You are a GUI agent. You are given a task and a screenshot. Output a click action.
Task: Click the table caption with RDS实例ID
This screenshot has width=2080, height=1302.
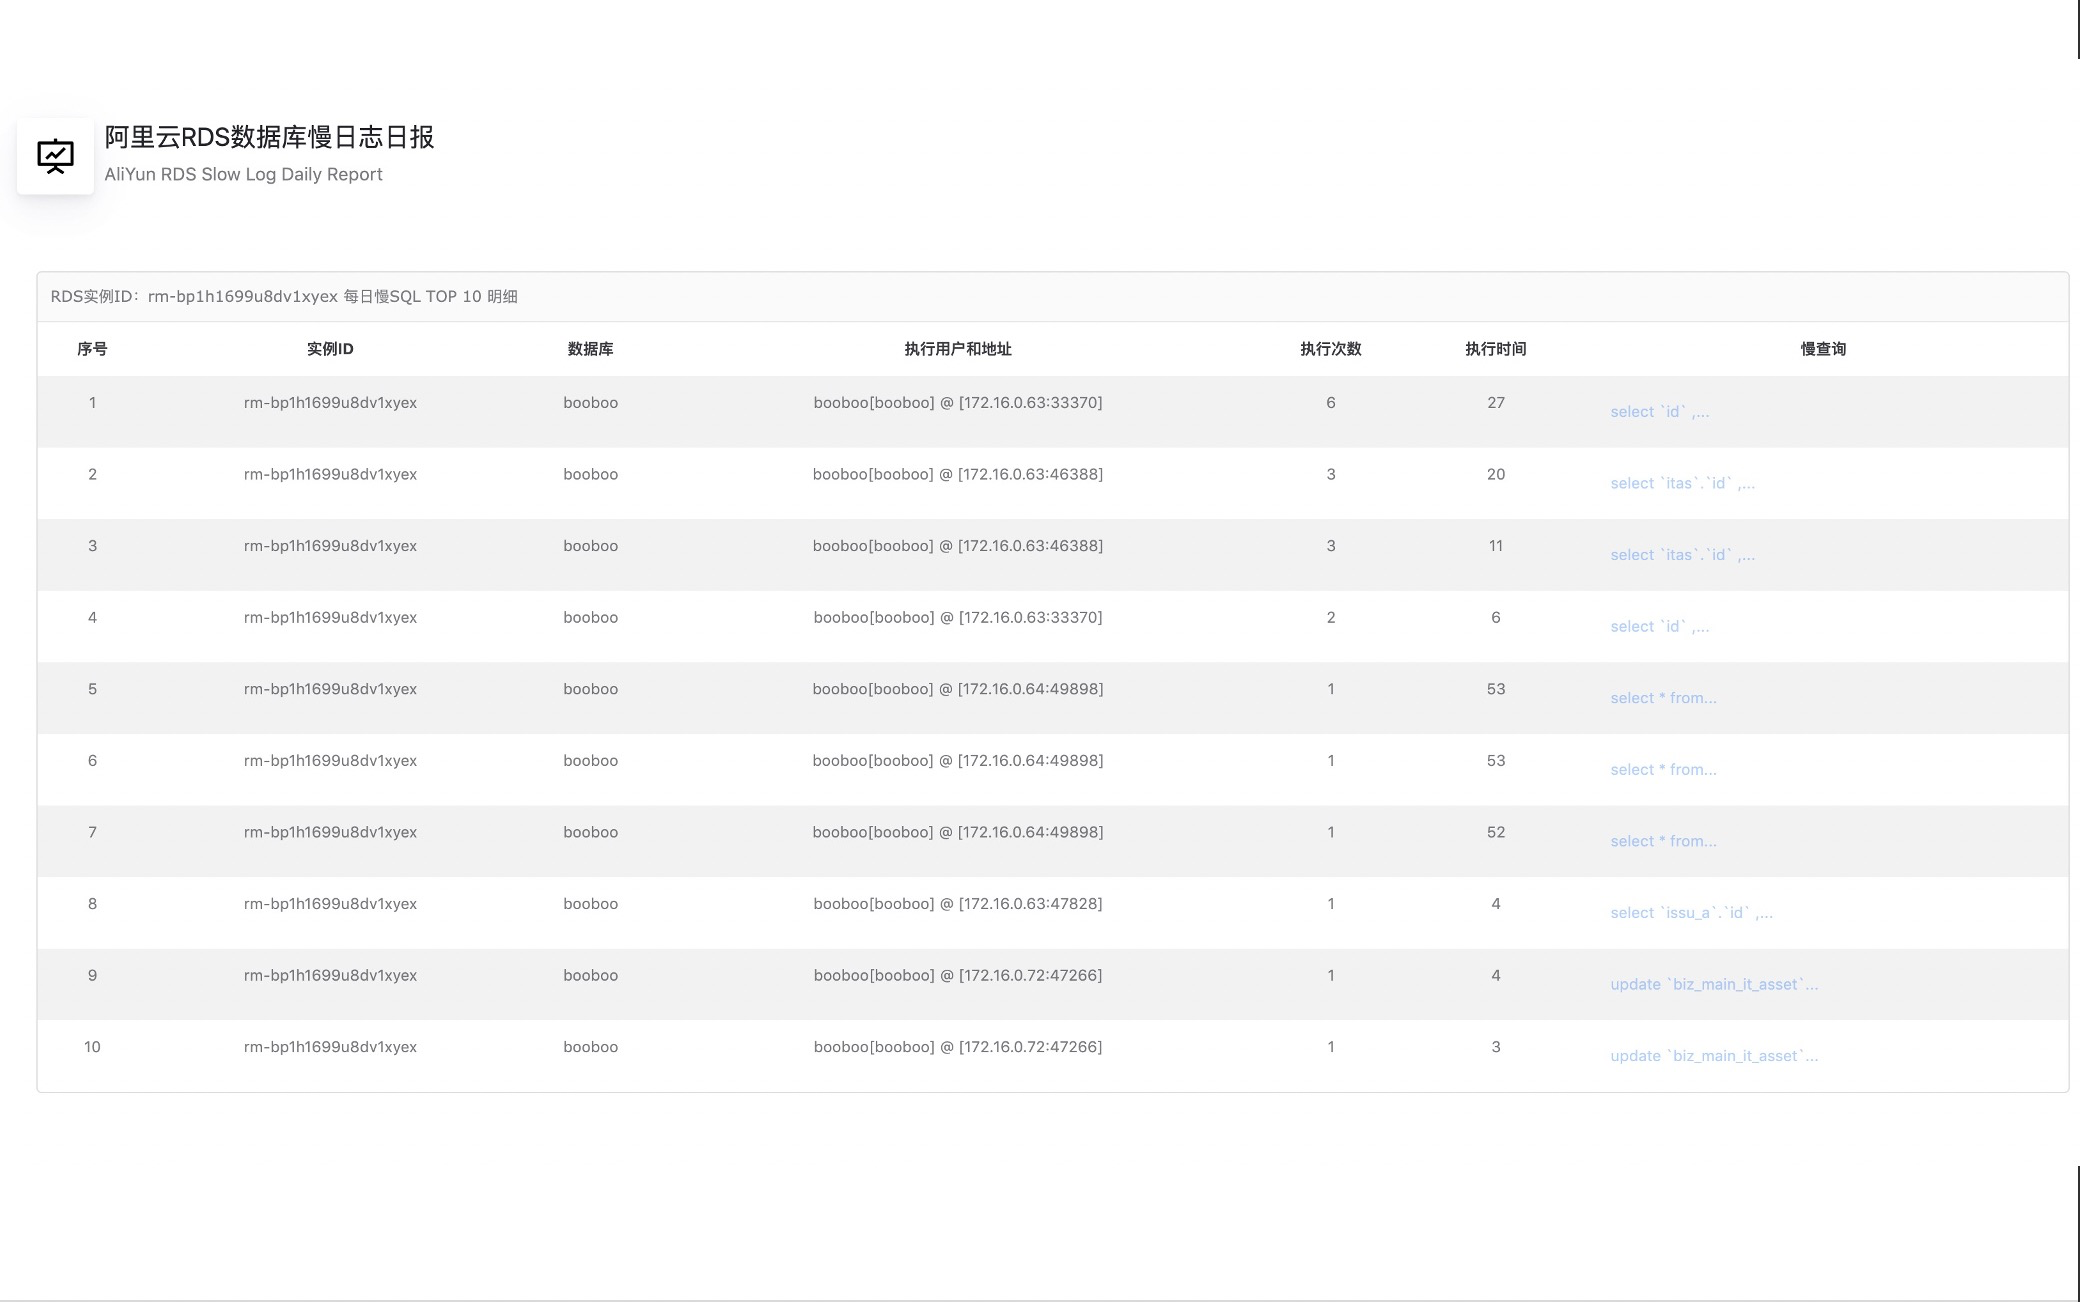point(284,297)
